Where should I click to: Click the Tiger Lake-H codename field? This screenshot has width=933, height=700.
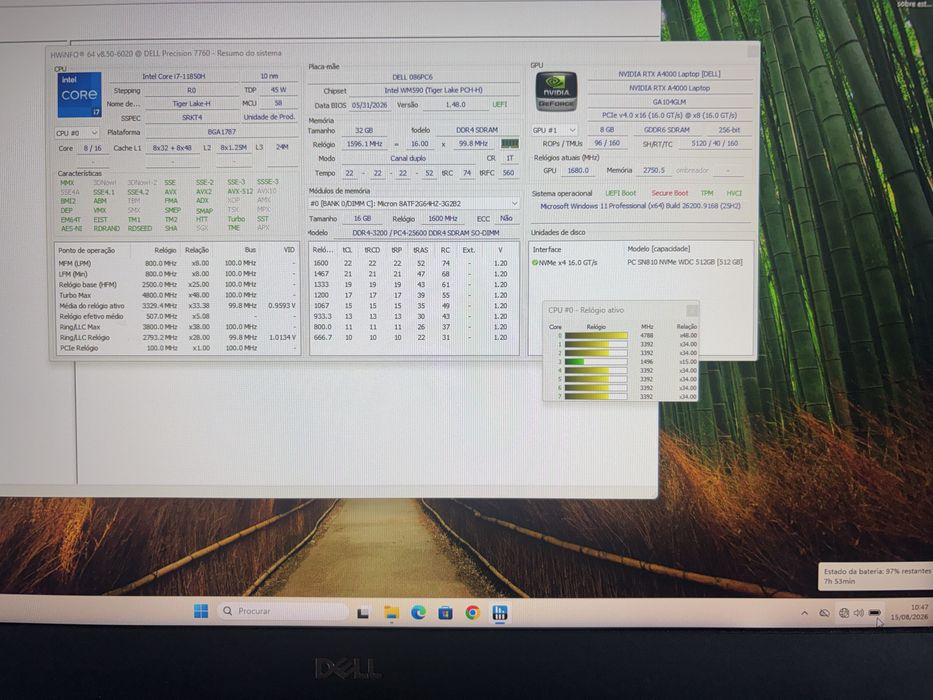191,104
